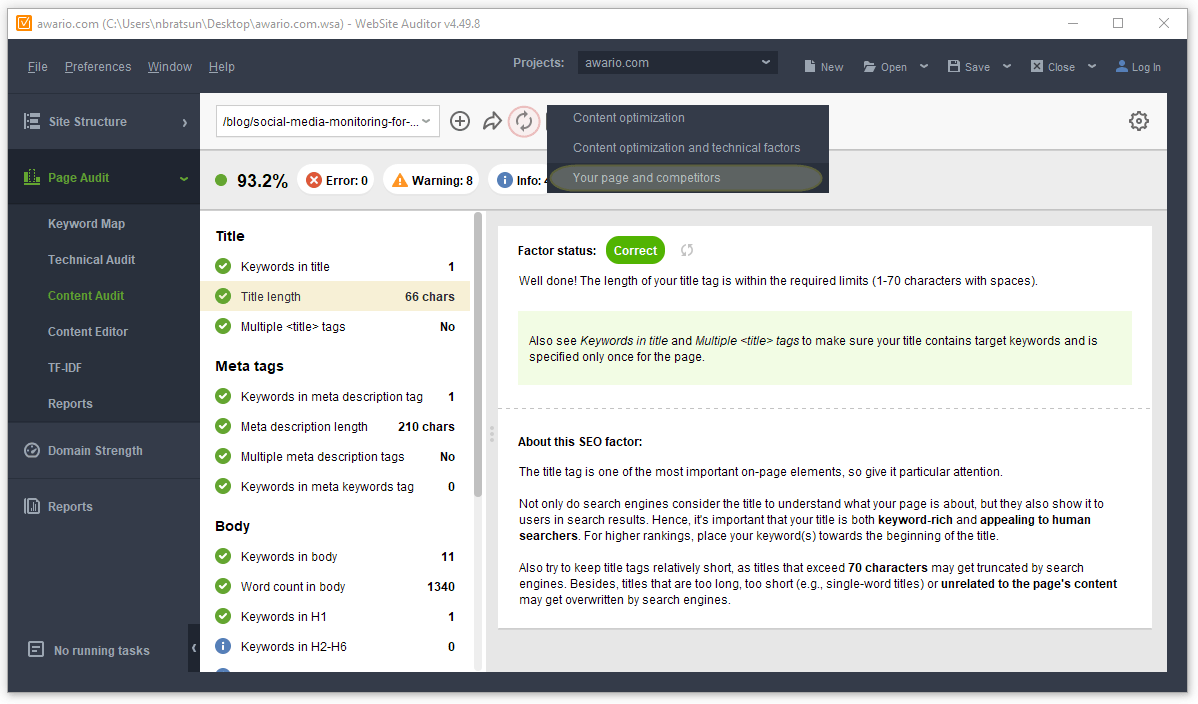Click the Open folder icon
This screenshot has width=1198, height=704.
[x=869, y=67]
